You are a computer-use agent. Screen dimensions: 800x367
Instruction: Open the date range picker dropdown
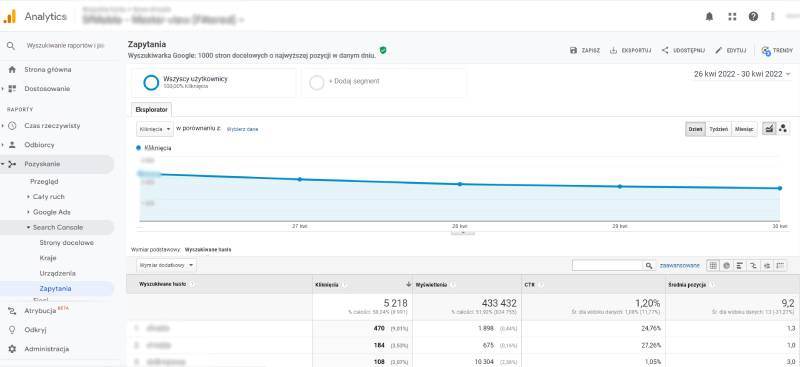[742, 74]
